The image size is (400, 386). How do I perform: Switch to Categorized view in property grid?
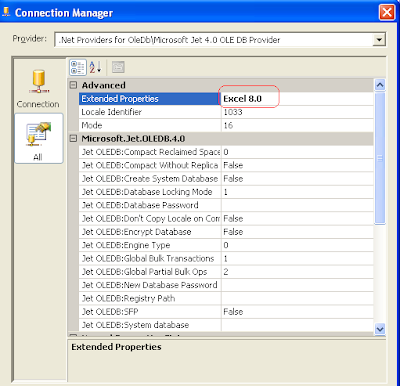pyautogui.click(x=78, y=67)
